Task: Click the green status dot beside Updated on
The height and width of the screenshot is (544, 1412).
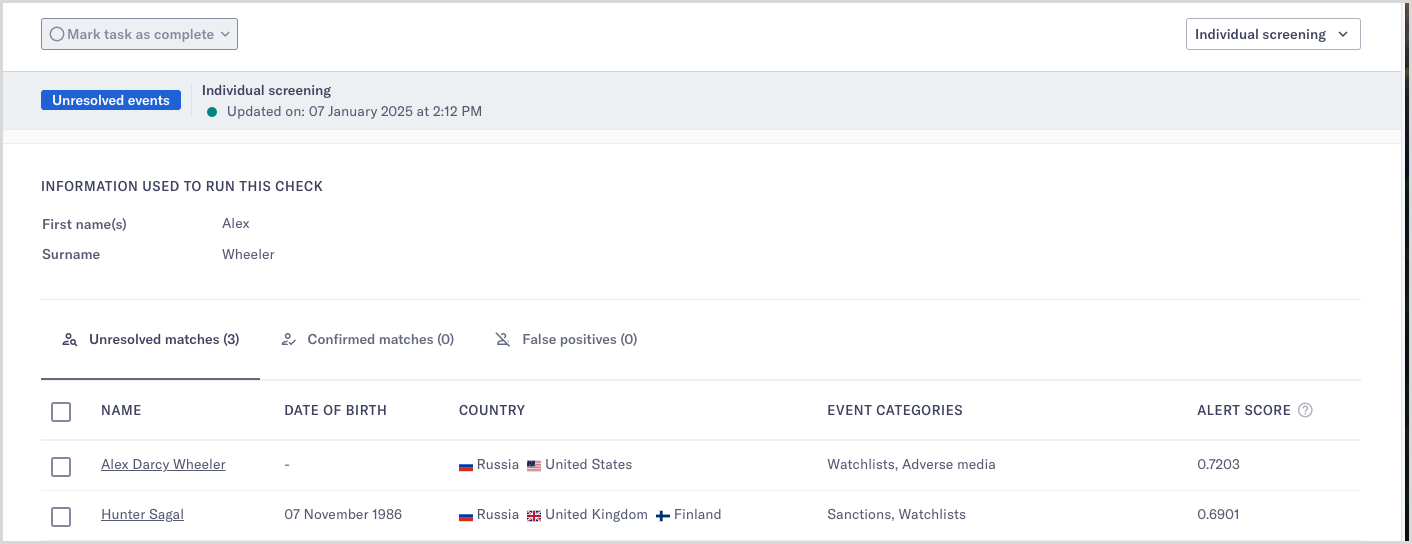Action: (x=212, y=112)
